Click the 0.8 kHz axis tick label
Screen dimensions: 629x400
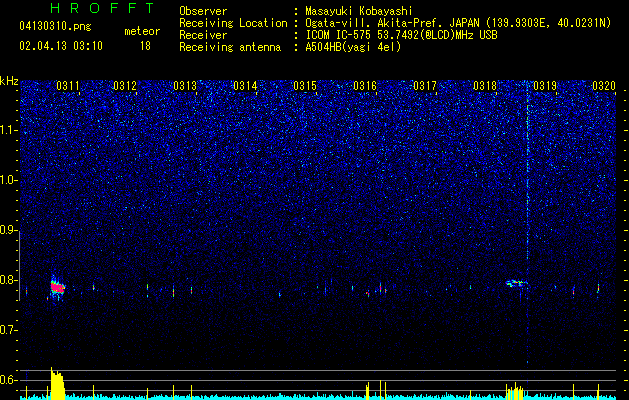pos(9,280)
